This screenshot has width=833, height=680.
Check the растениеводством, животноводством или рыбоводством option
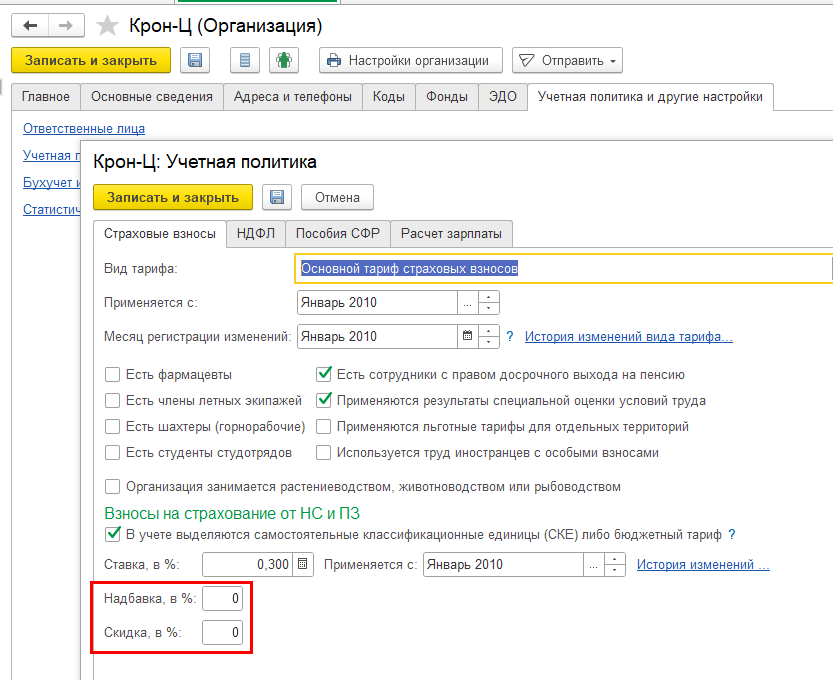click(113, 487)
